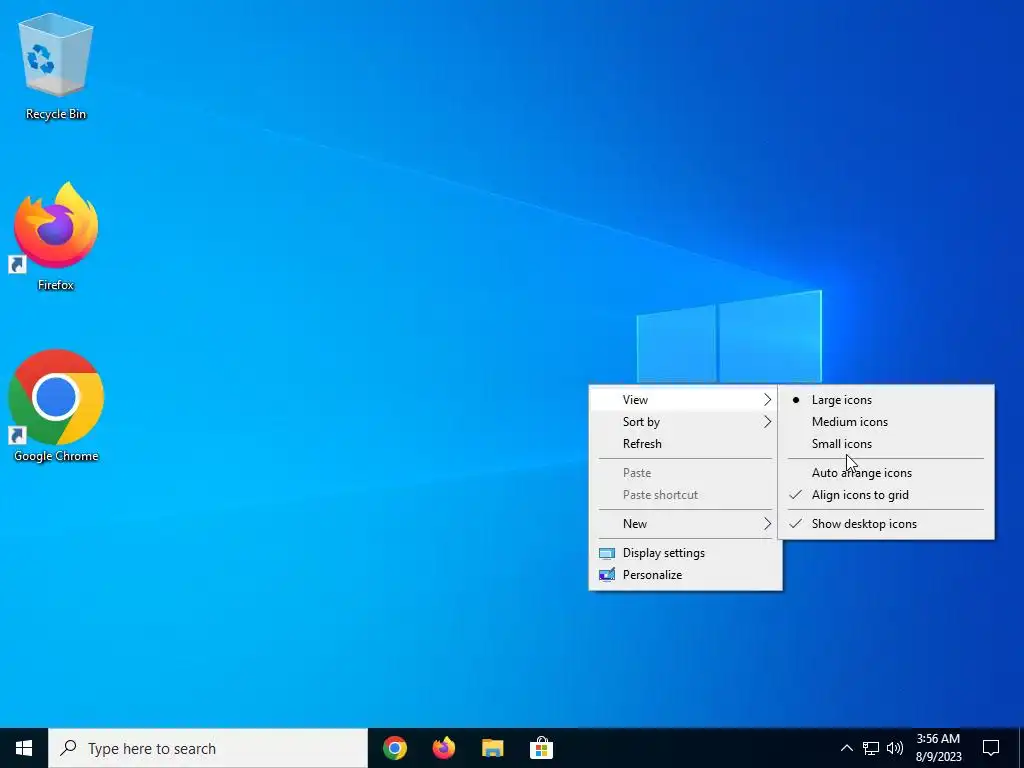Click the arrow next to New
This screenshot has height=768, width=1024.
[767, 524]
